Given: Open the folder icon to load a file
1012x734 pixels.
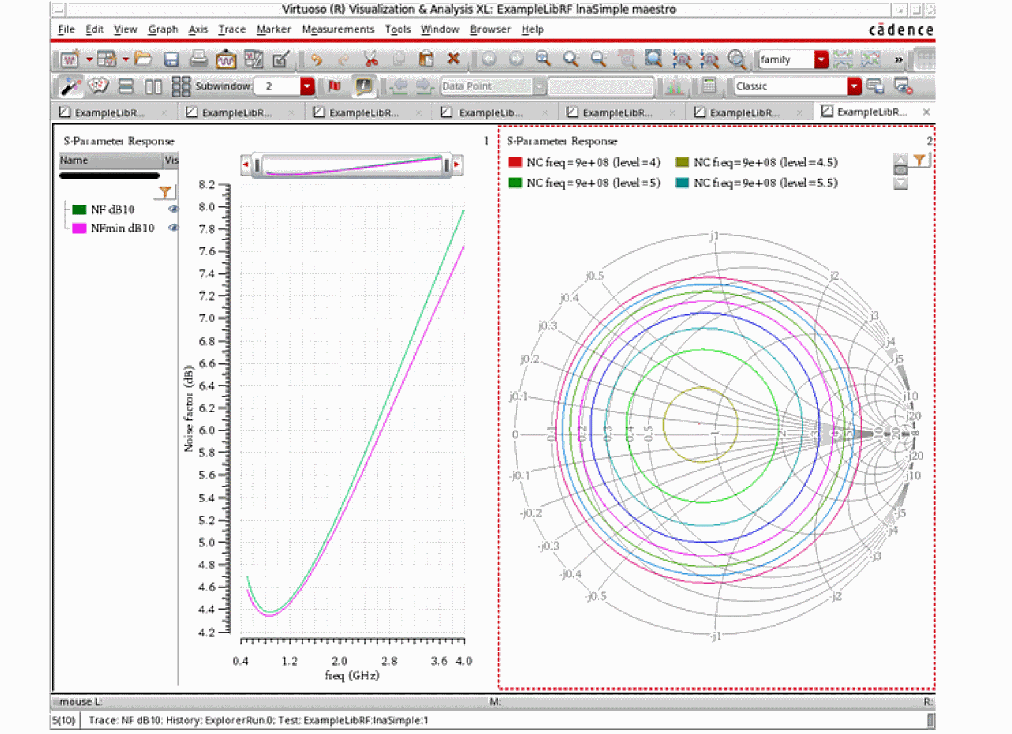Looking at the screenshot, I should (x=143, y=59).
